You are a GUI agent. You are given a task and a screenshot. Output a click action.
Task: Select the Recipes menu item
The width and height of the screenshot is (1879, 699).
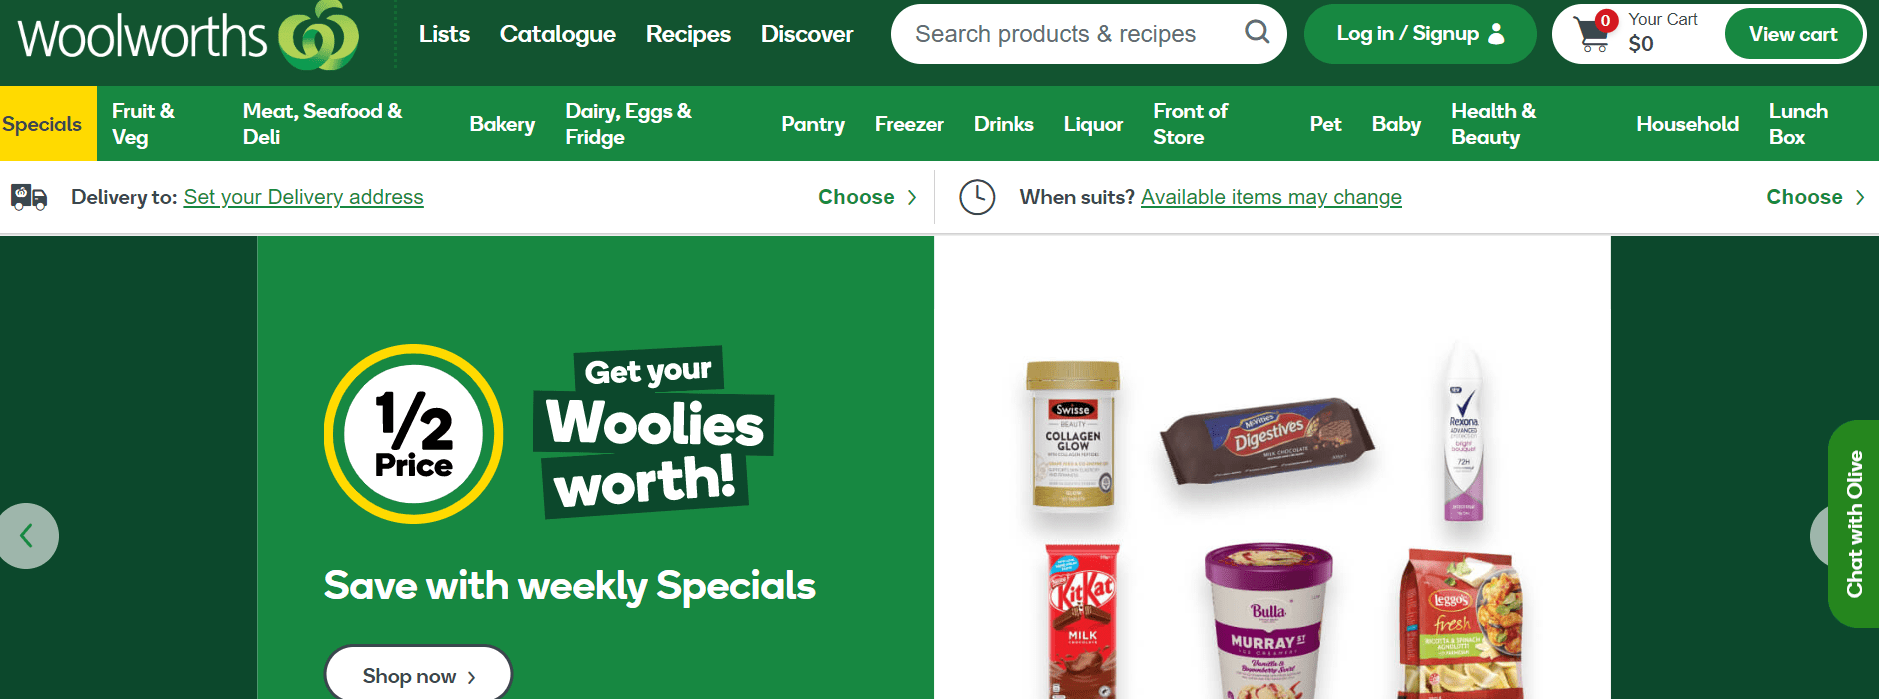tap(688, 34)
